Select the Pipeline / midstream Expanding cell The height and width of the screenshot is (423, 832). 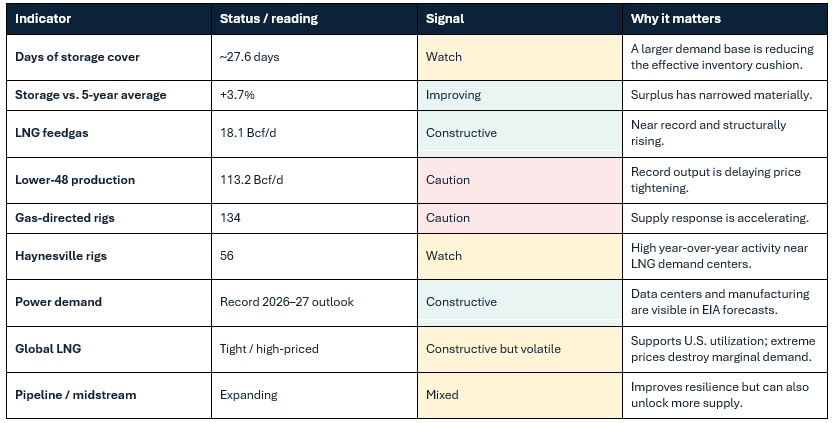pos(314,395)
